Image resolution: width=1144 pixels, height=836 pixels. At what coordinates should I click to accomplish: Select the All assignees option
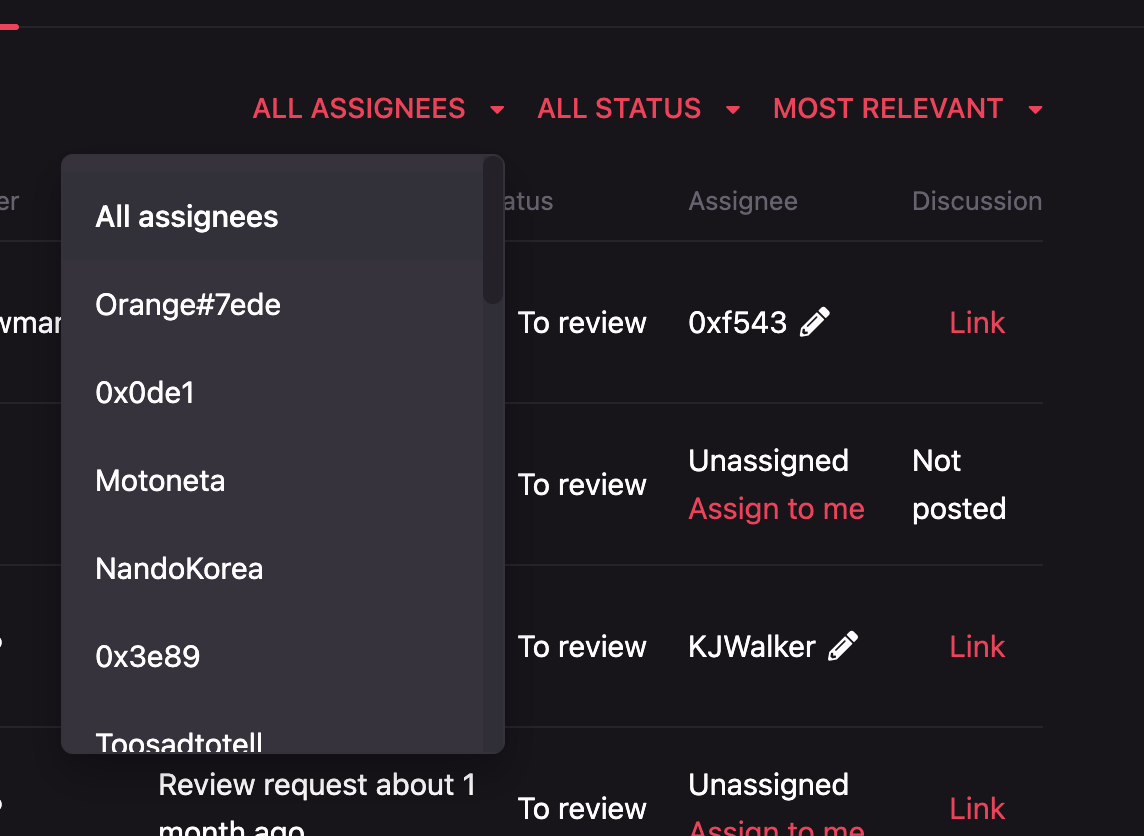pyautogui.click(x=186, y=217)
